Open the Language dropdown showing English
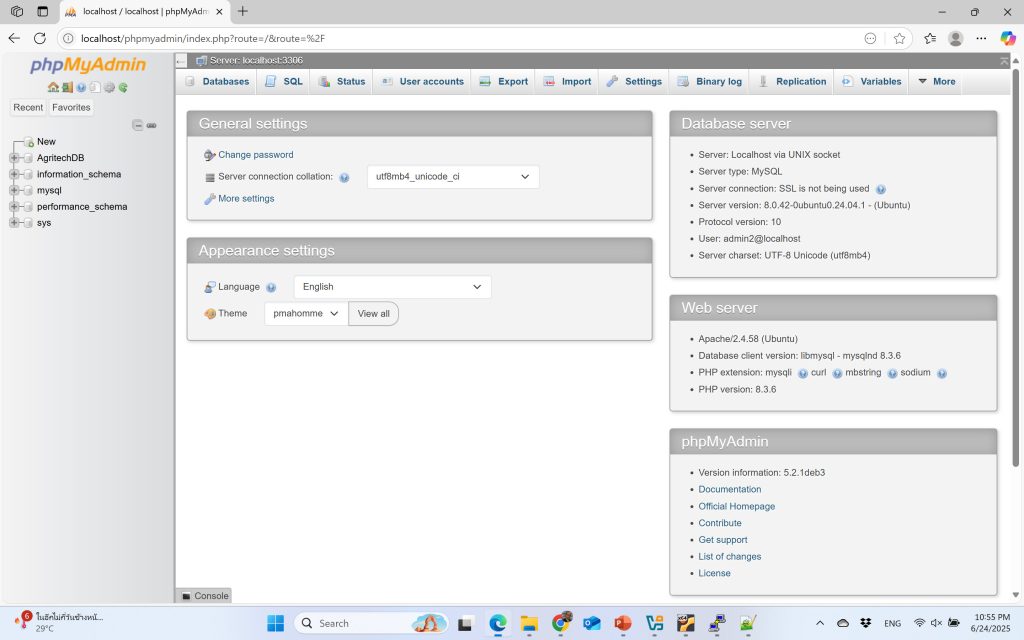Image resolution: width=1024 pixels, height=640 pixels. pyautogui.click(x=392, y=287)
